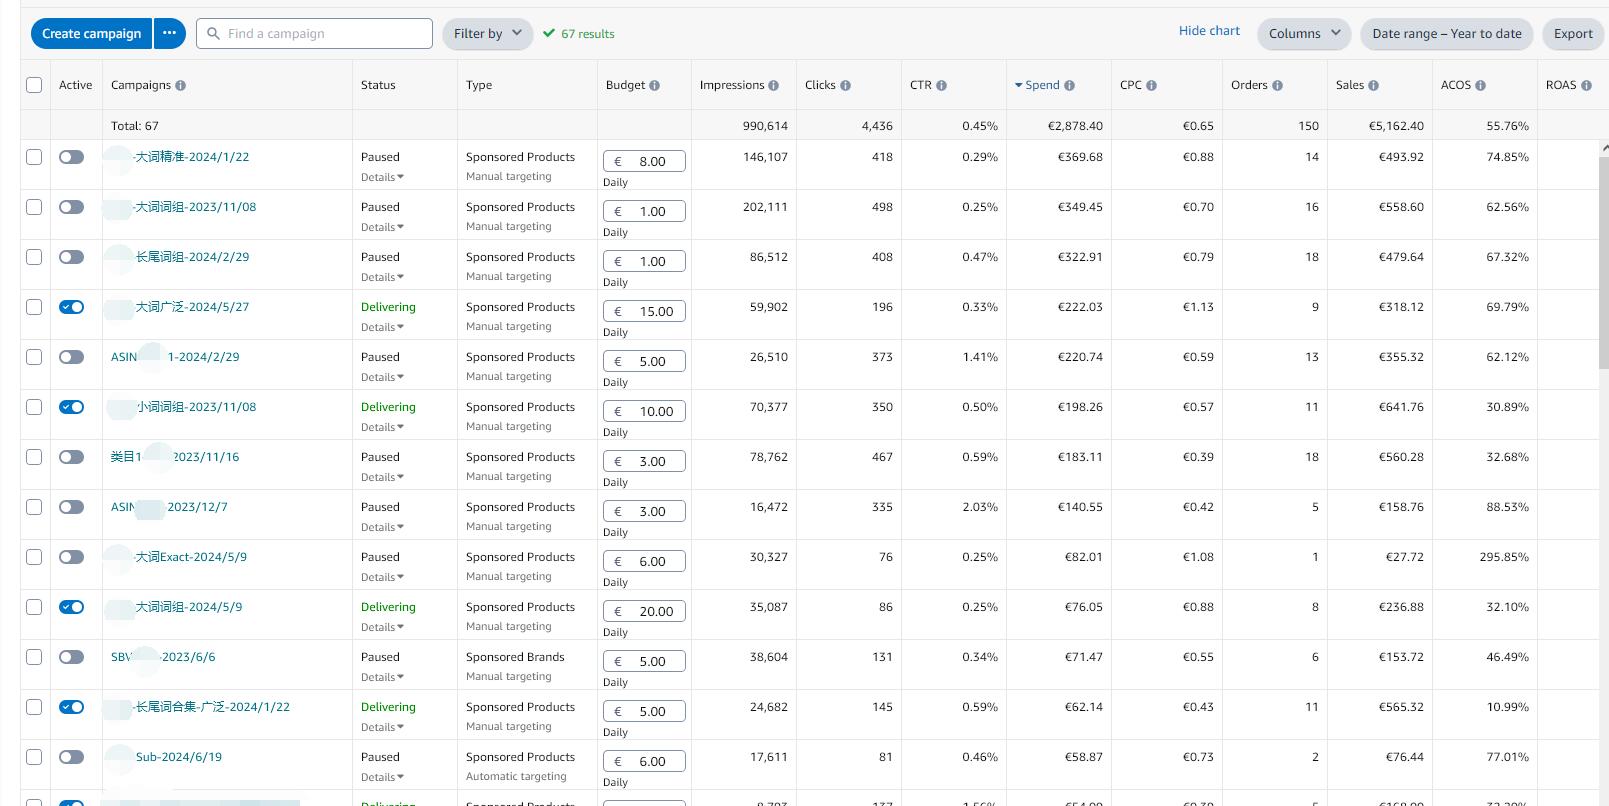The image size is (1609, 806).
Task: Click the info icon beside Clicks header
Action: (845, 86)
